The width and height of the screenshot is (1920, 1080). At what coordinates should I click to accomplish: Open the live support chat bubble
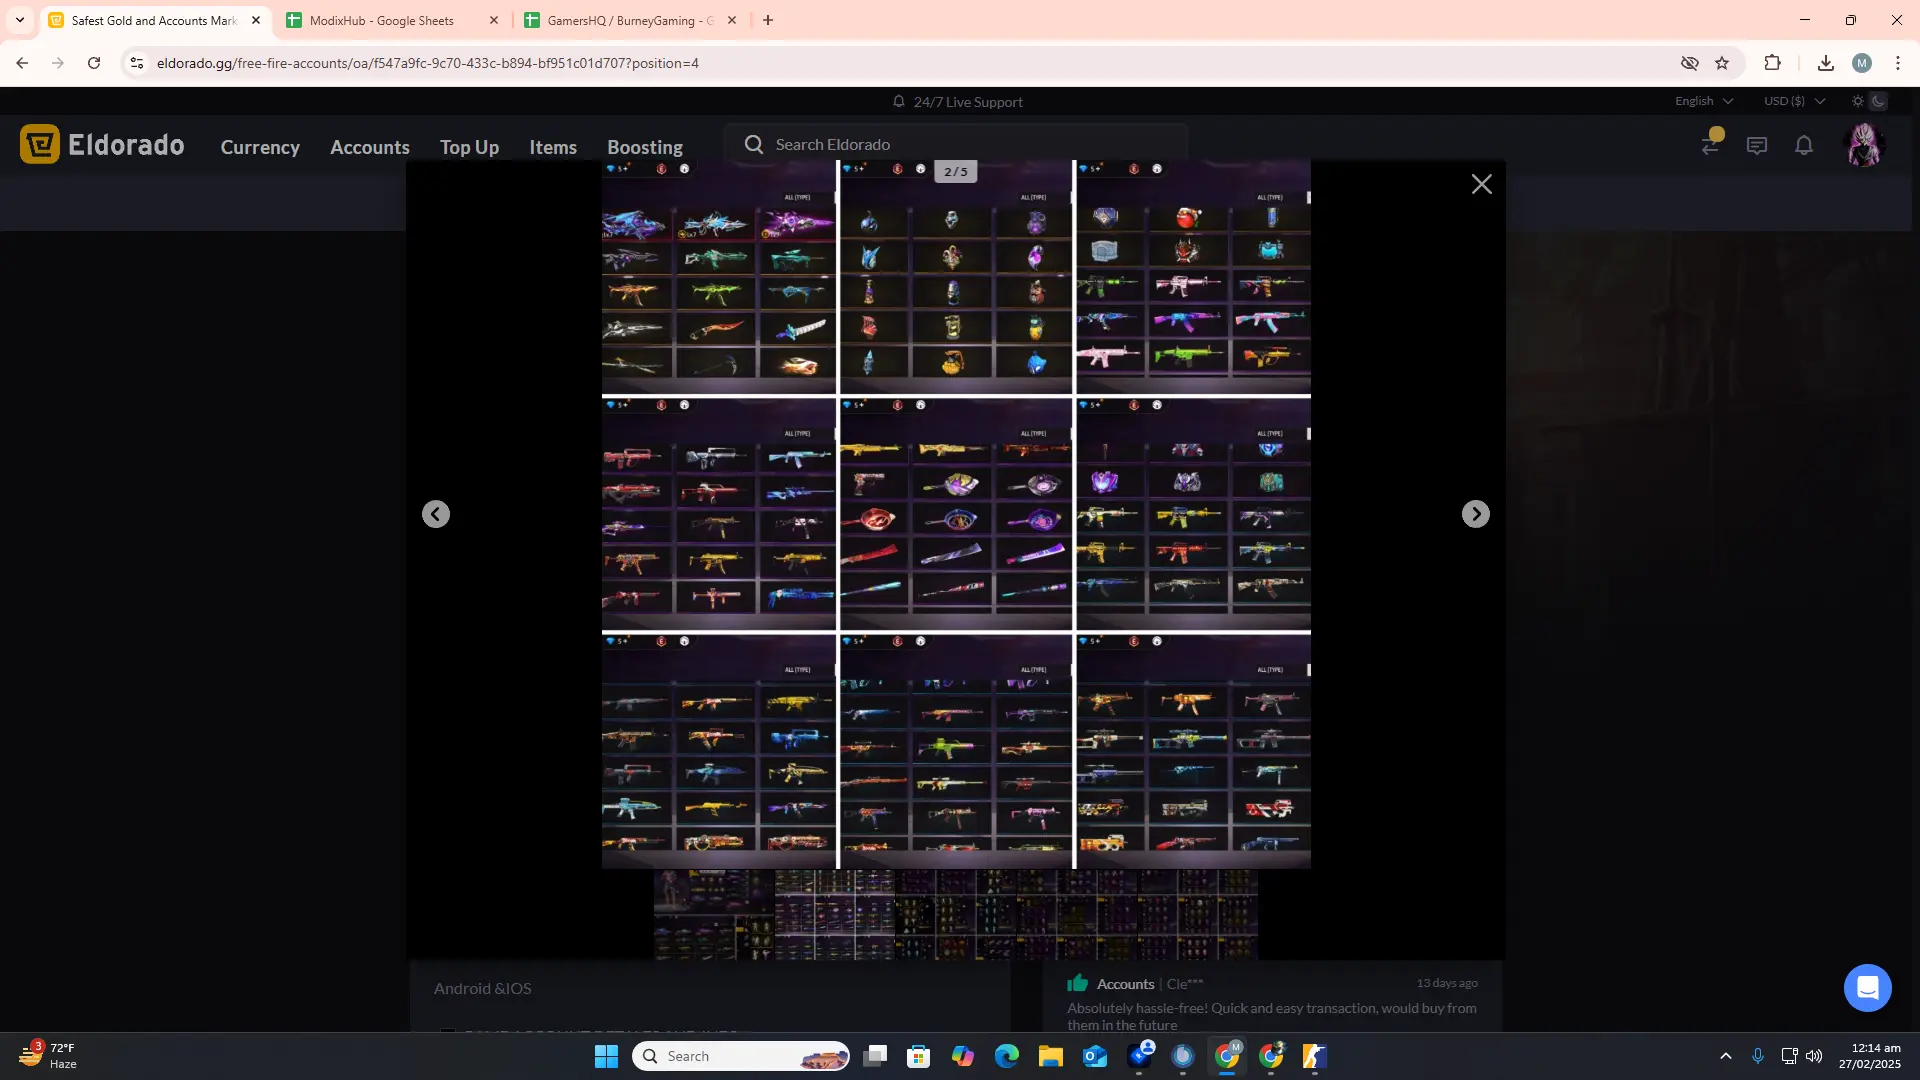pyautogui.click(x=1867, y=988)
